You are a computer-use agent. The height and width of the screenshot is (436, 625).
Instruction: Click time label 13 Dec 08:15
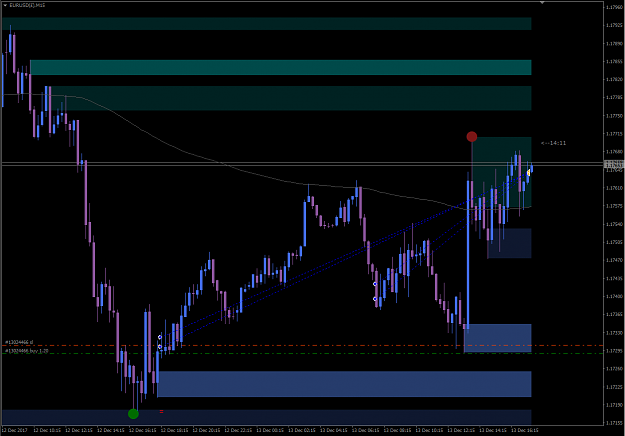(x=397, y=430)
